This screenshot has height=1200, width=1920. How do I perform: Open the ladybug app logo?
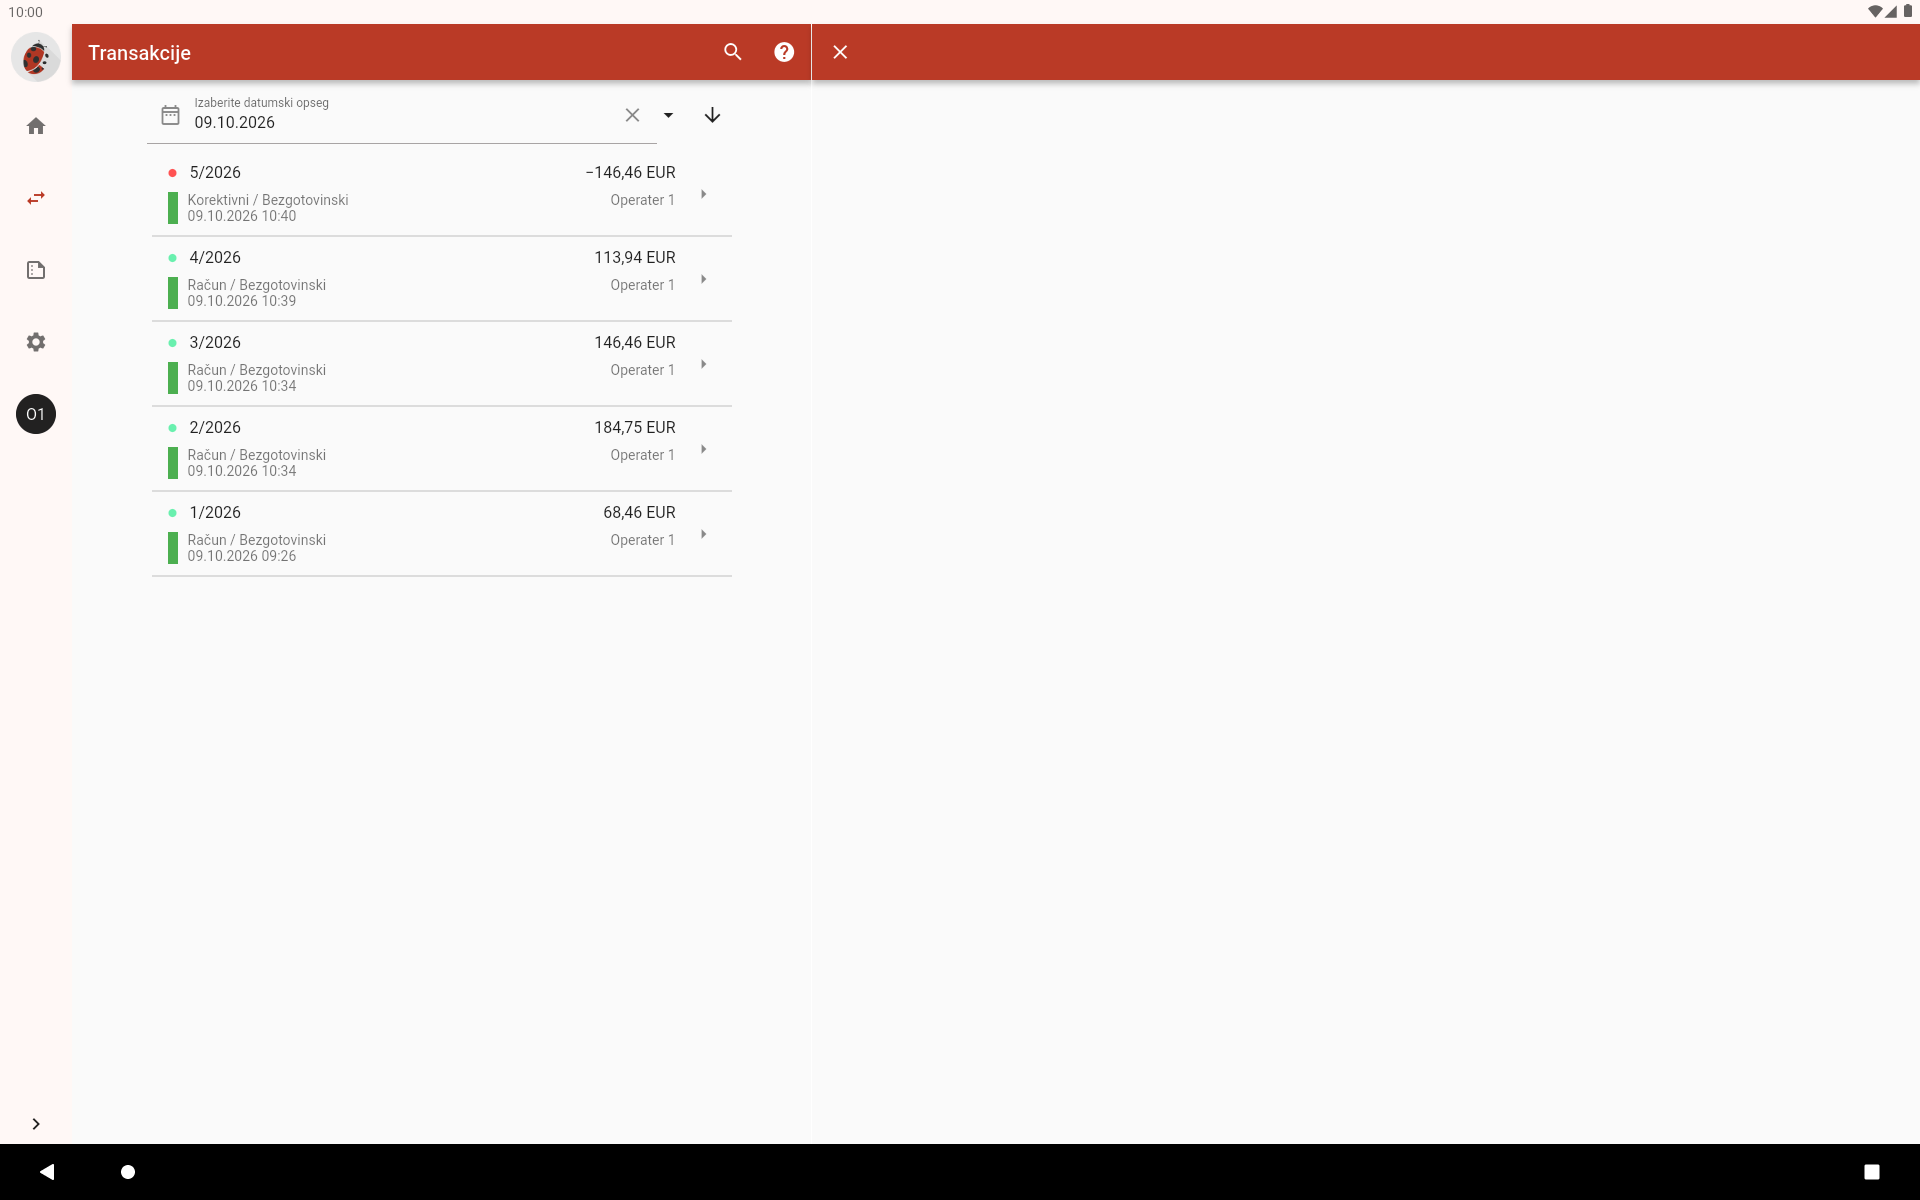(x=36, y=57)
